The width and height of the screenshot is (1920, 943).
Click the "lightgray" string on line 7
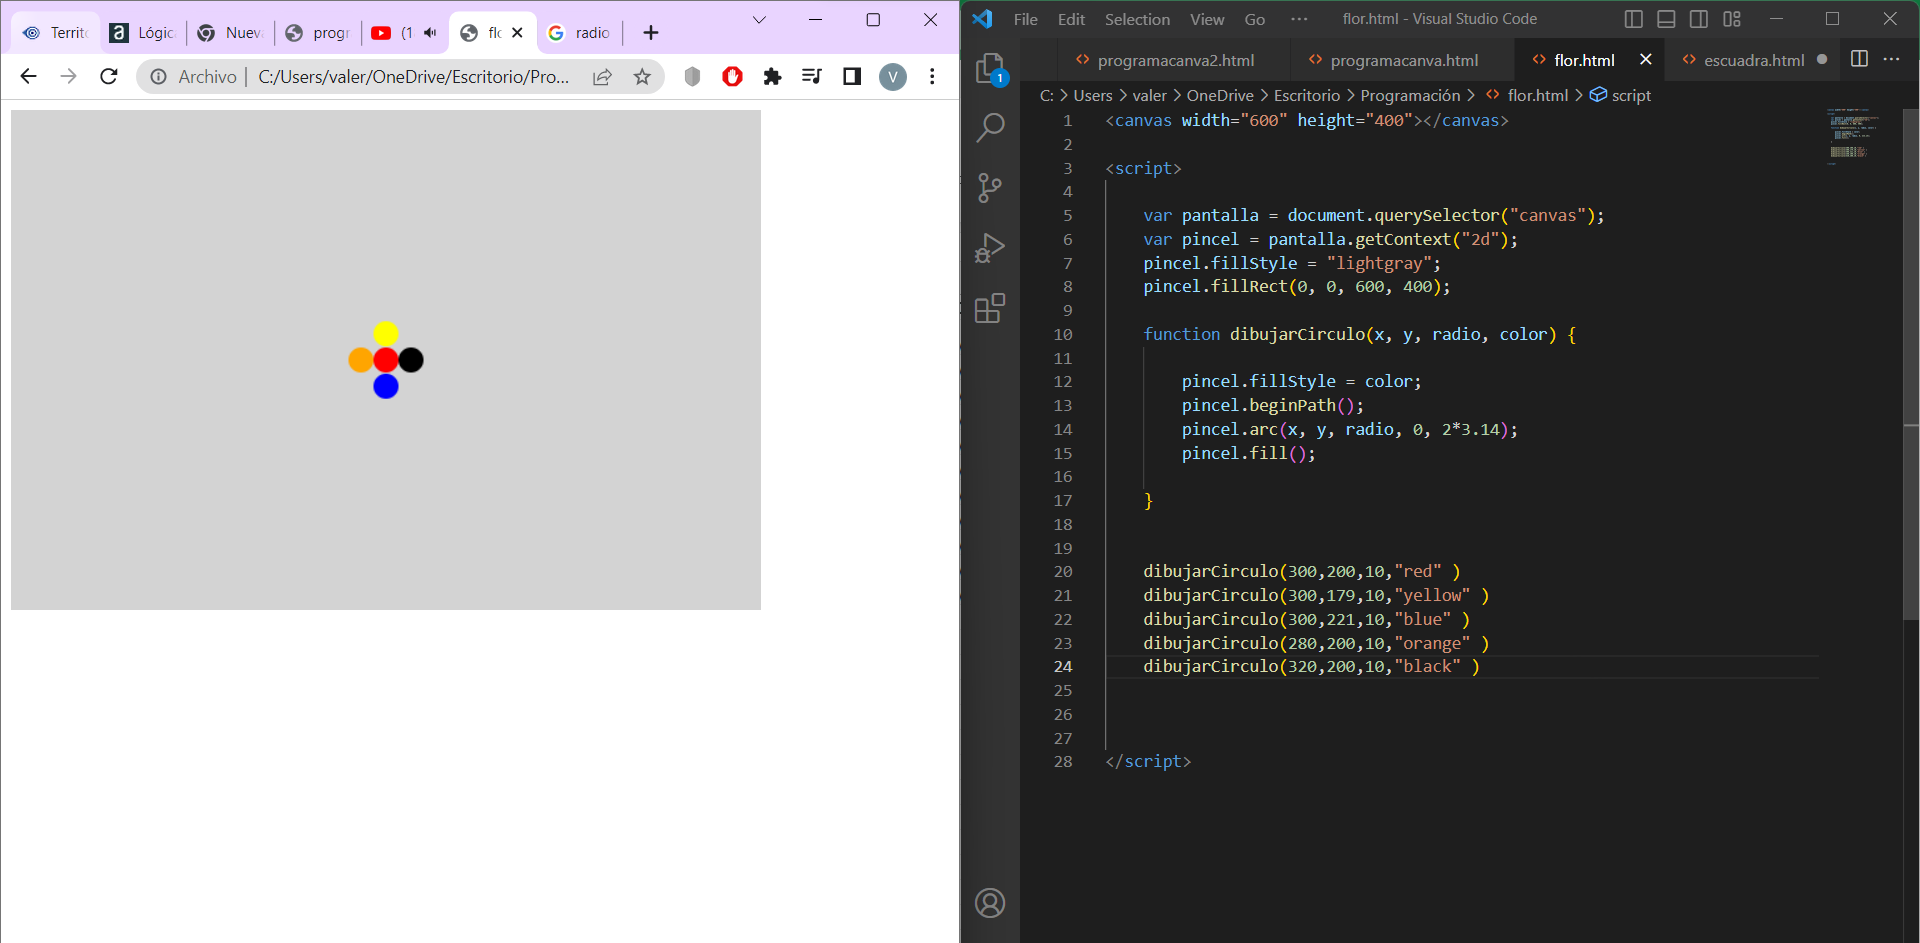(1379, 263)
